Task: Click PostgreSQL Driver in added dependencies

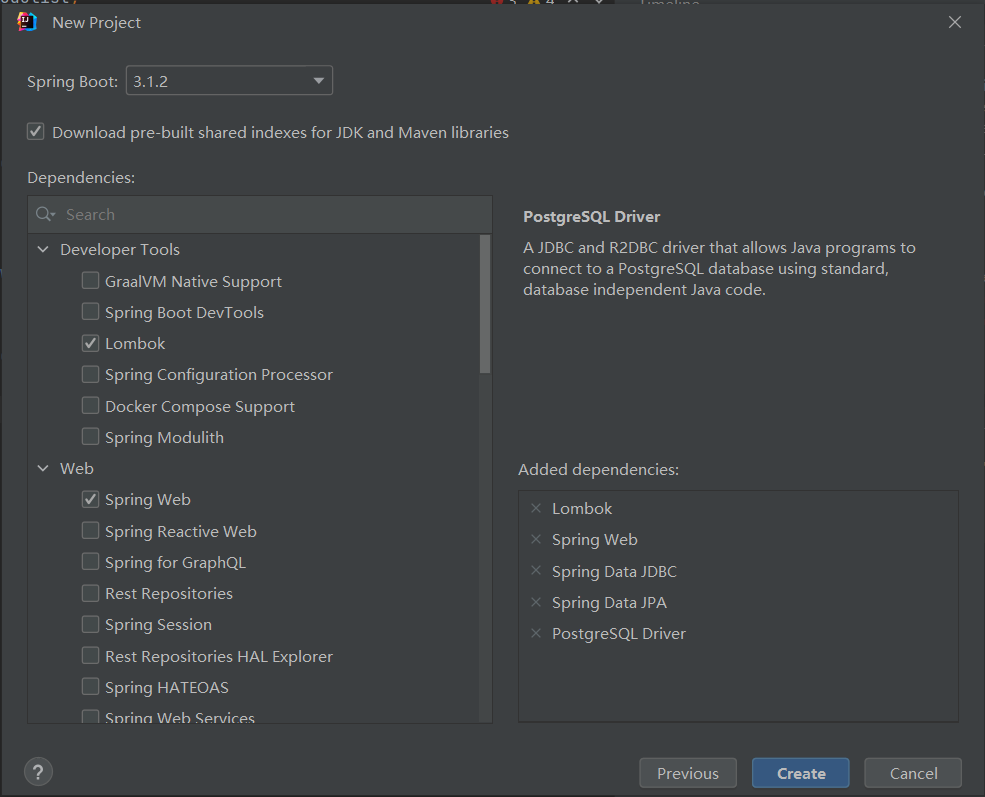Action: 619,634
